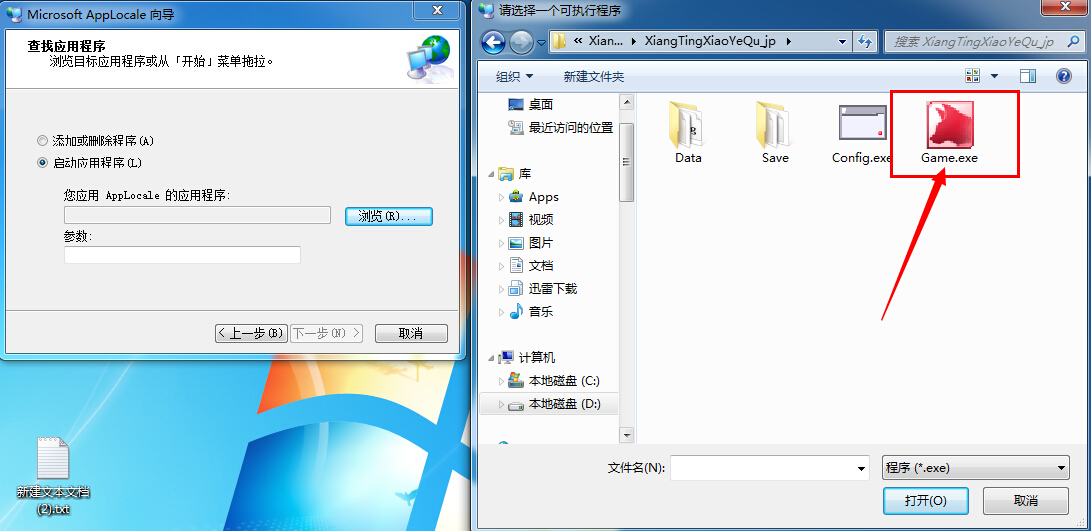Select the 添加或删除程序(A) radio button
Image resolution: width=1091 pixels, height=531 pixels.
tap(42, 141)
